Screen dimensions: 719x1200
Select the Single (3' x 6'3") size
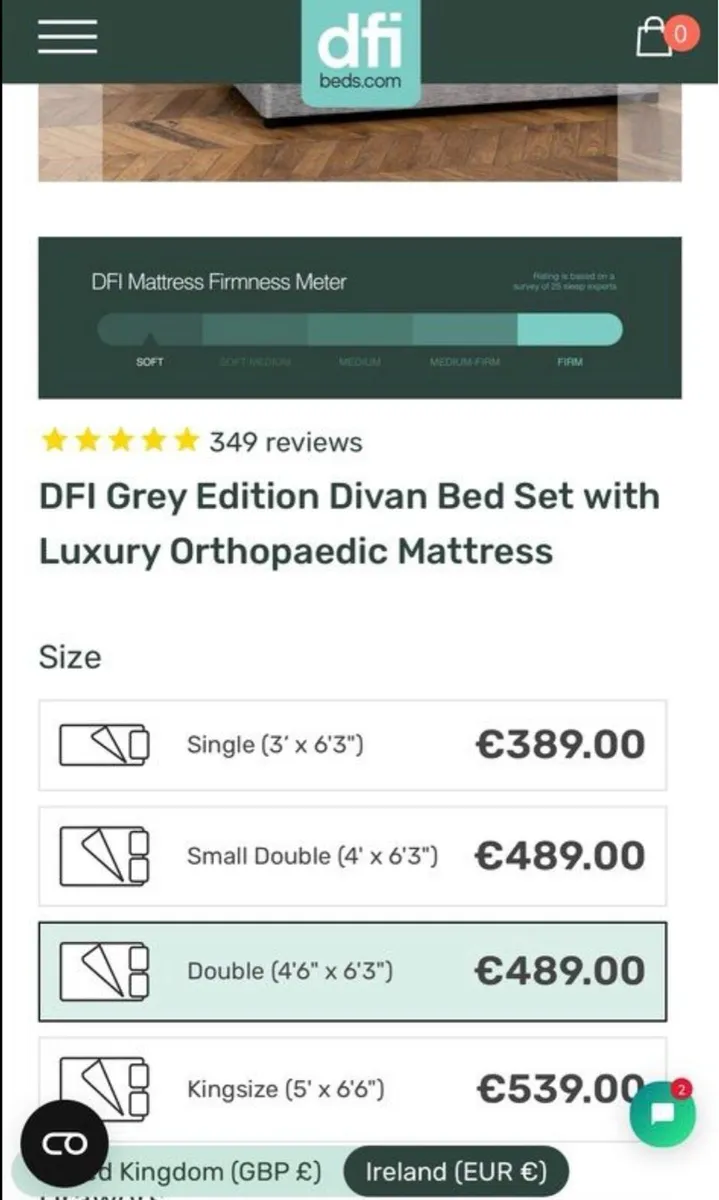pyautogui.click(x=352, y=744)
